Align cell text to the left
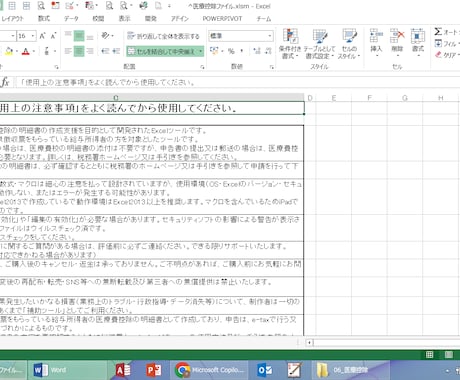 point(68,51)
